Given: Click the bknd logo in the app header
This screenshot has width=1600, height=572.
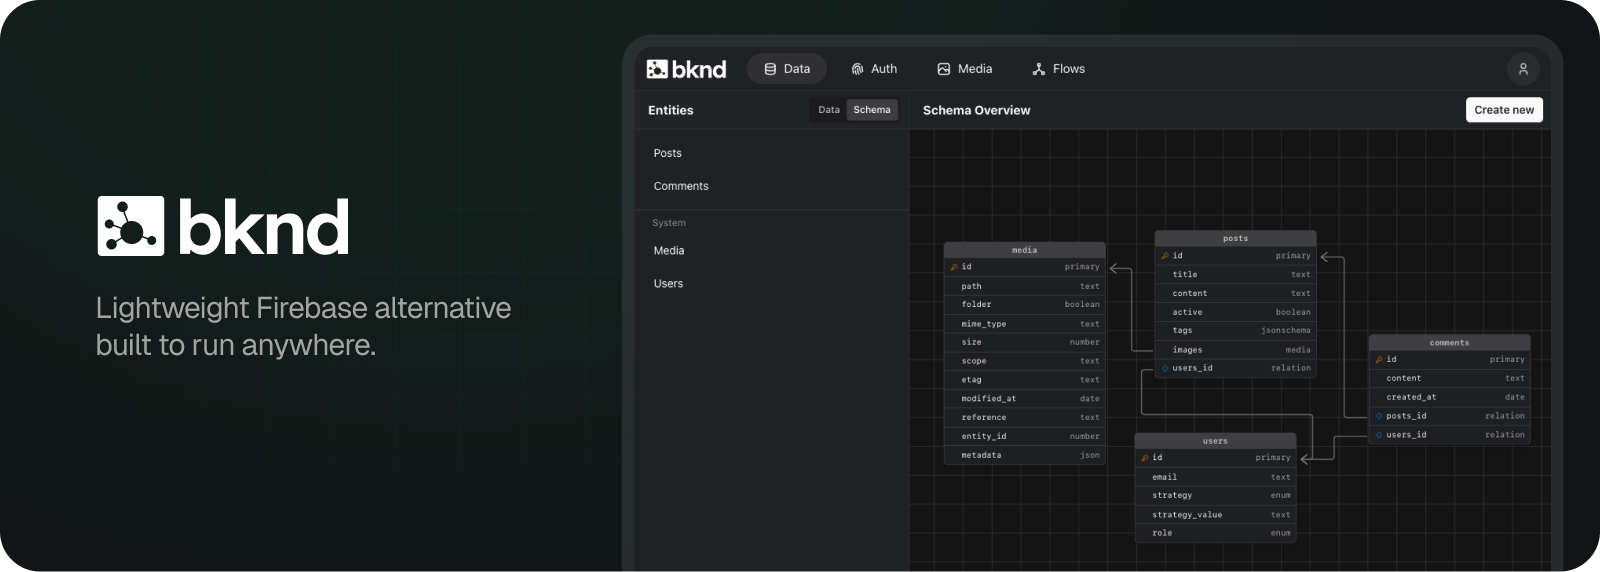Looking at the screenshot, I should point(686,69).
